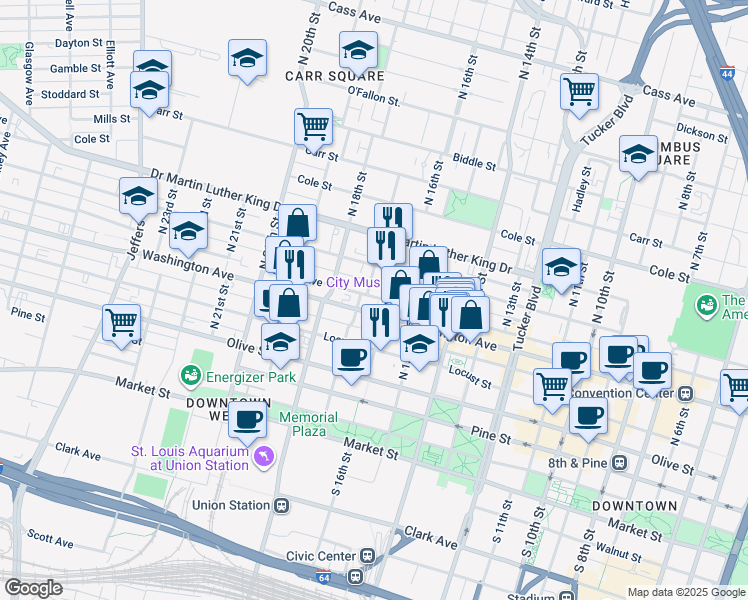Select the coffee cup marker in Downtown West
This screenshot has width=748, height=600.
tap(247, 418)
